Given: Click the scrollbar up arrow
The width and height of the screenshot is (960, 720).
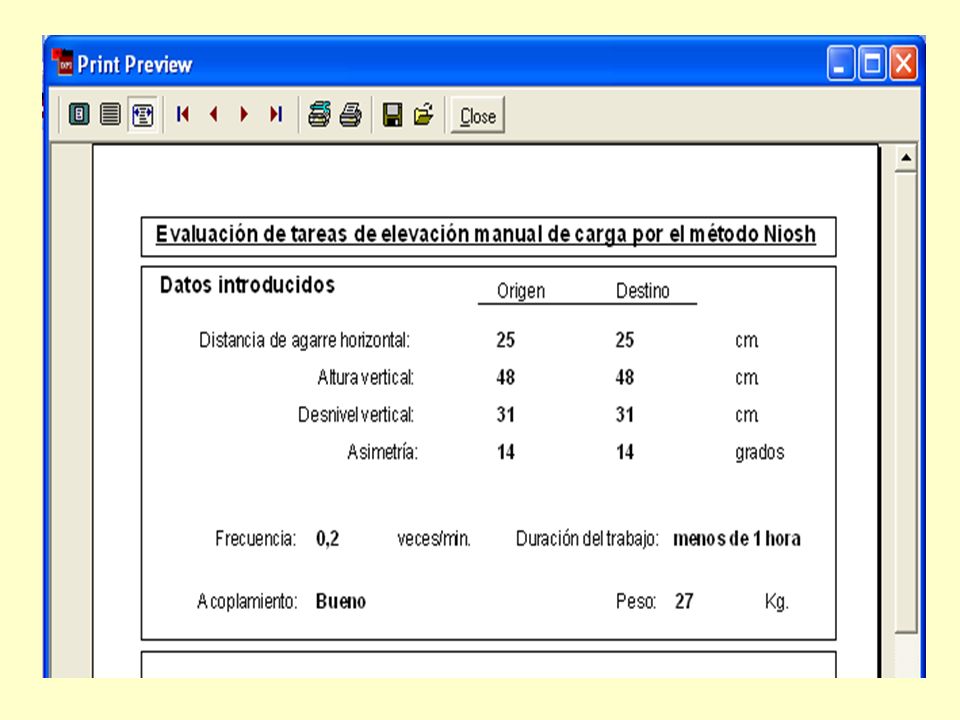Looking at the screenshot, I should (x=906, y=158).
